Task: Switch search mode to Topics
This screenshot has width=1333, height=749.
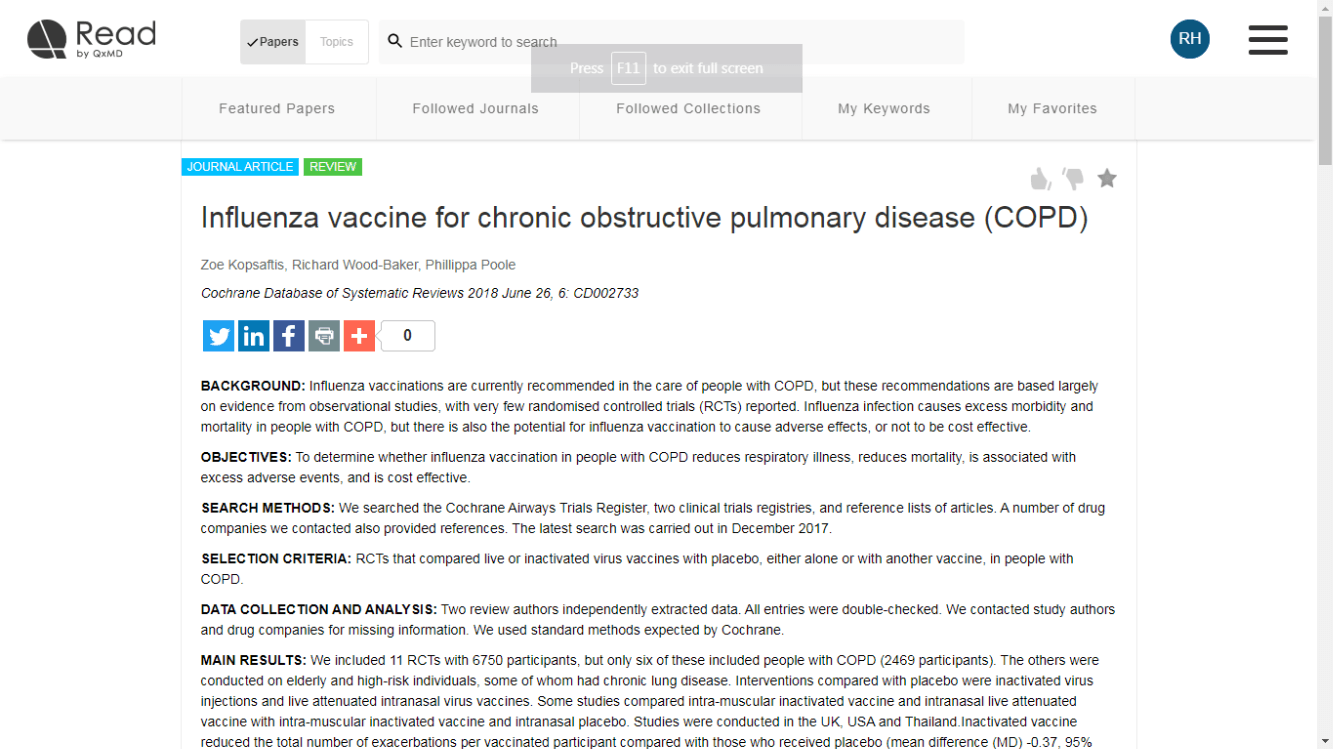Action: pos(337,42)
